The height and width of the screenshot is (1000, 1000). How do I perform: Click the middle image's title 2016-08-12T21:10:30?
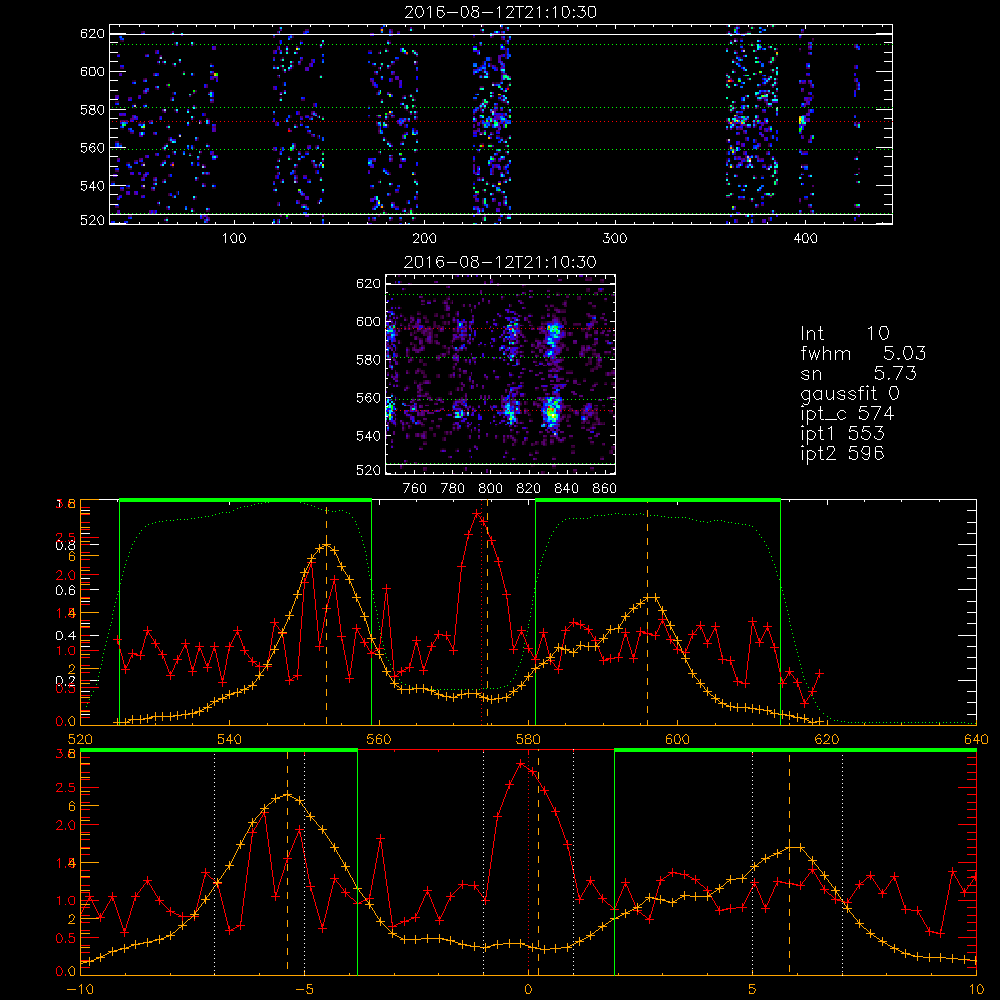pos(500,262)
